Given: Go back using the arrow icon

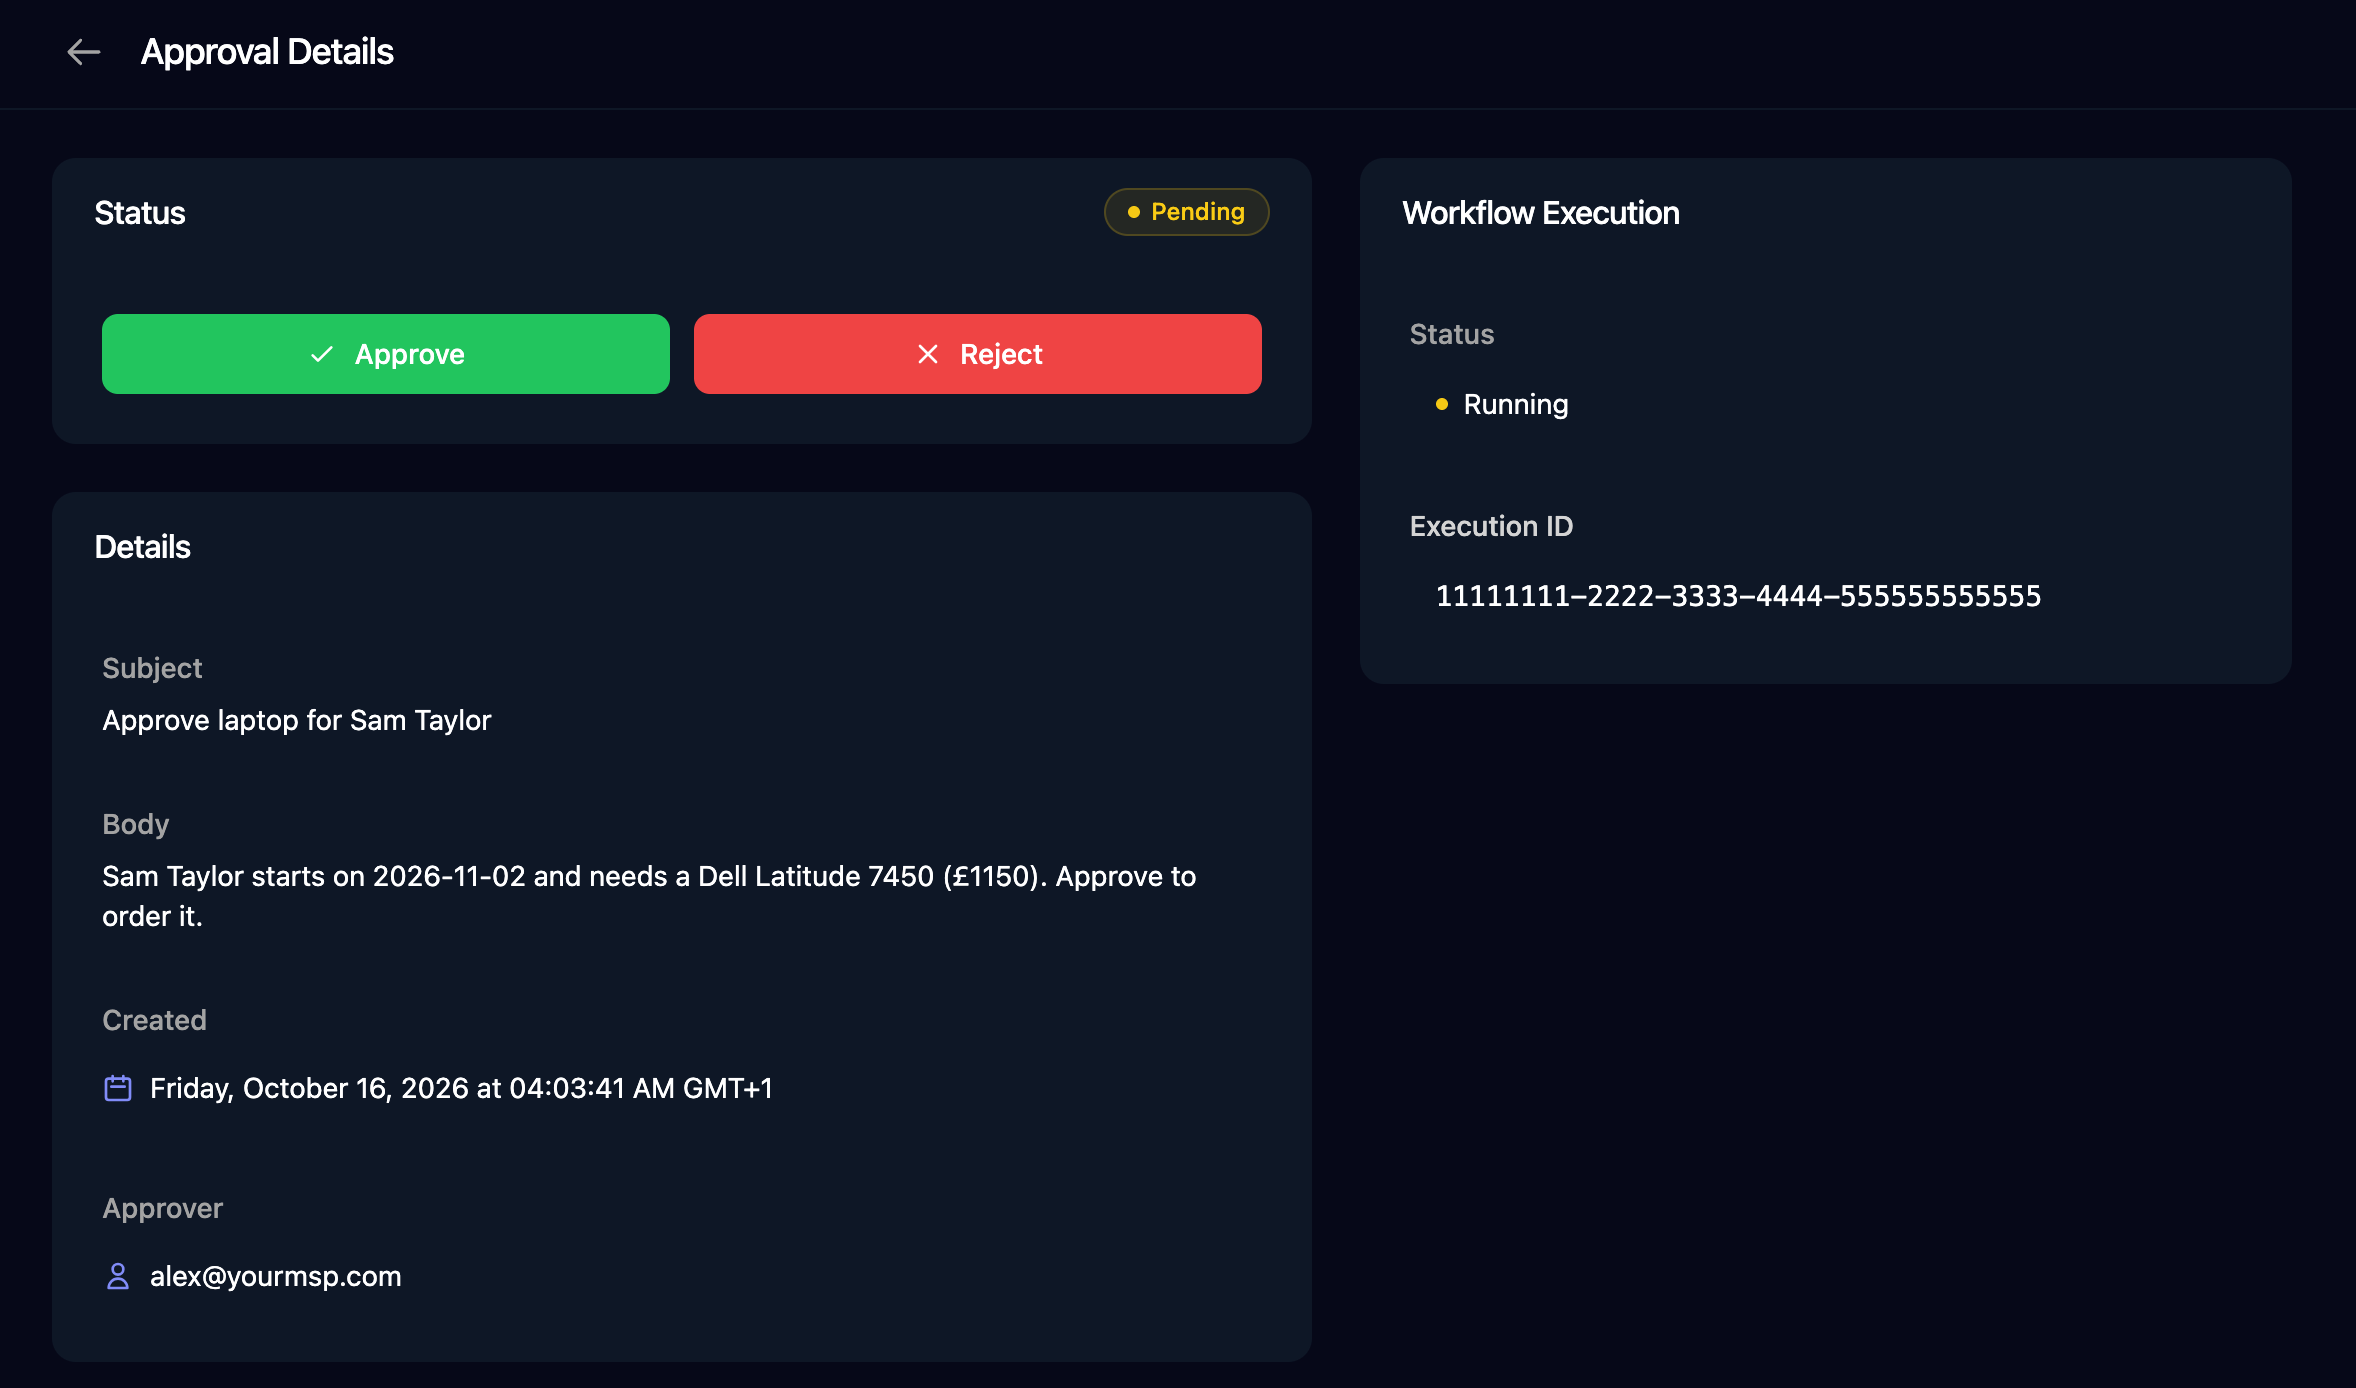Looking at the screenshot, I should (x=84, y=52).
